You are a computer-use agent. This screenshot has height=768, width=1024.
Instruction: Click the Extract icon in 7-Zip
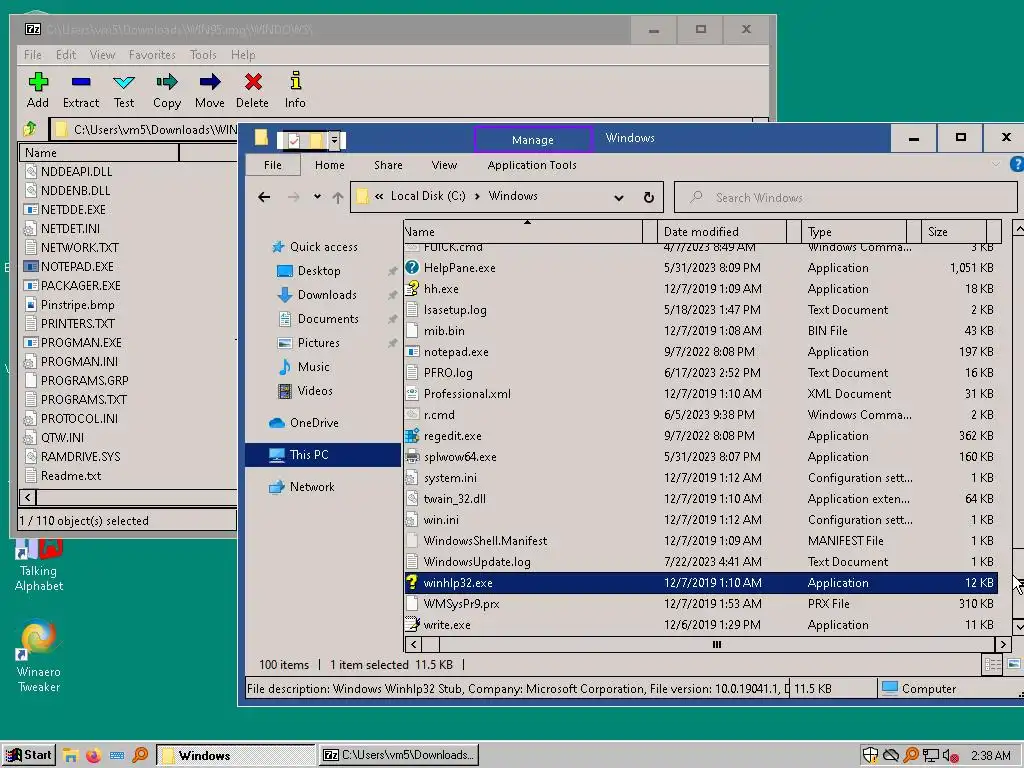81,82
